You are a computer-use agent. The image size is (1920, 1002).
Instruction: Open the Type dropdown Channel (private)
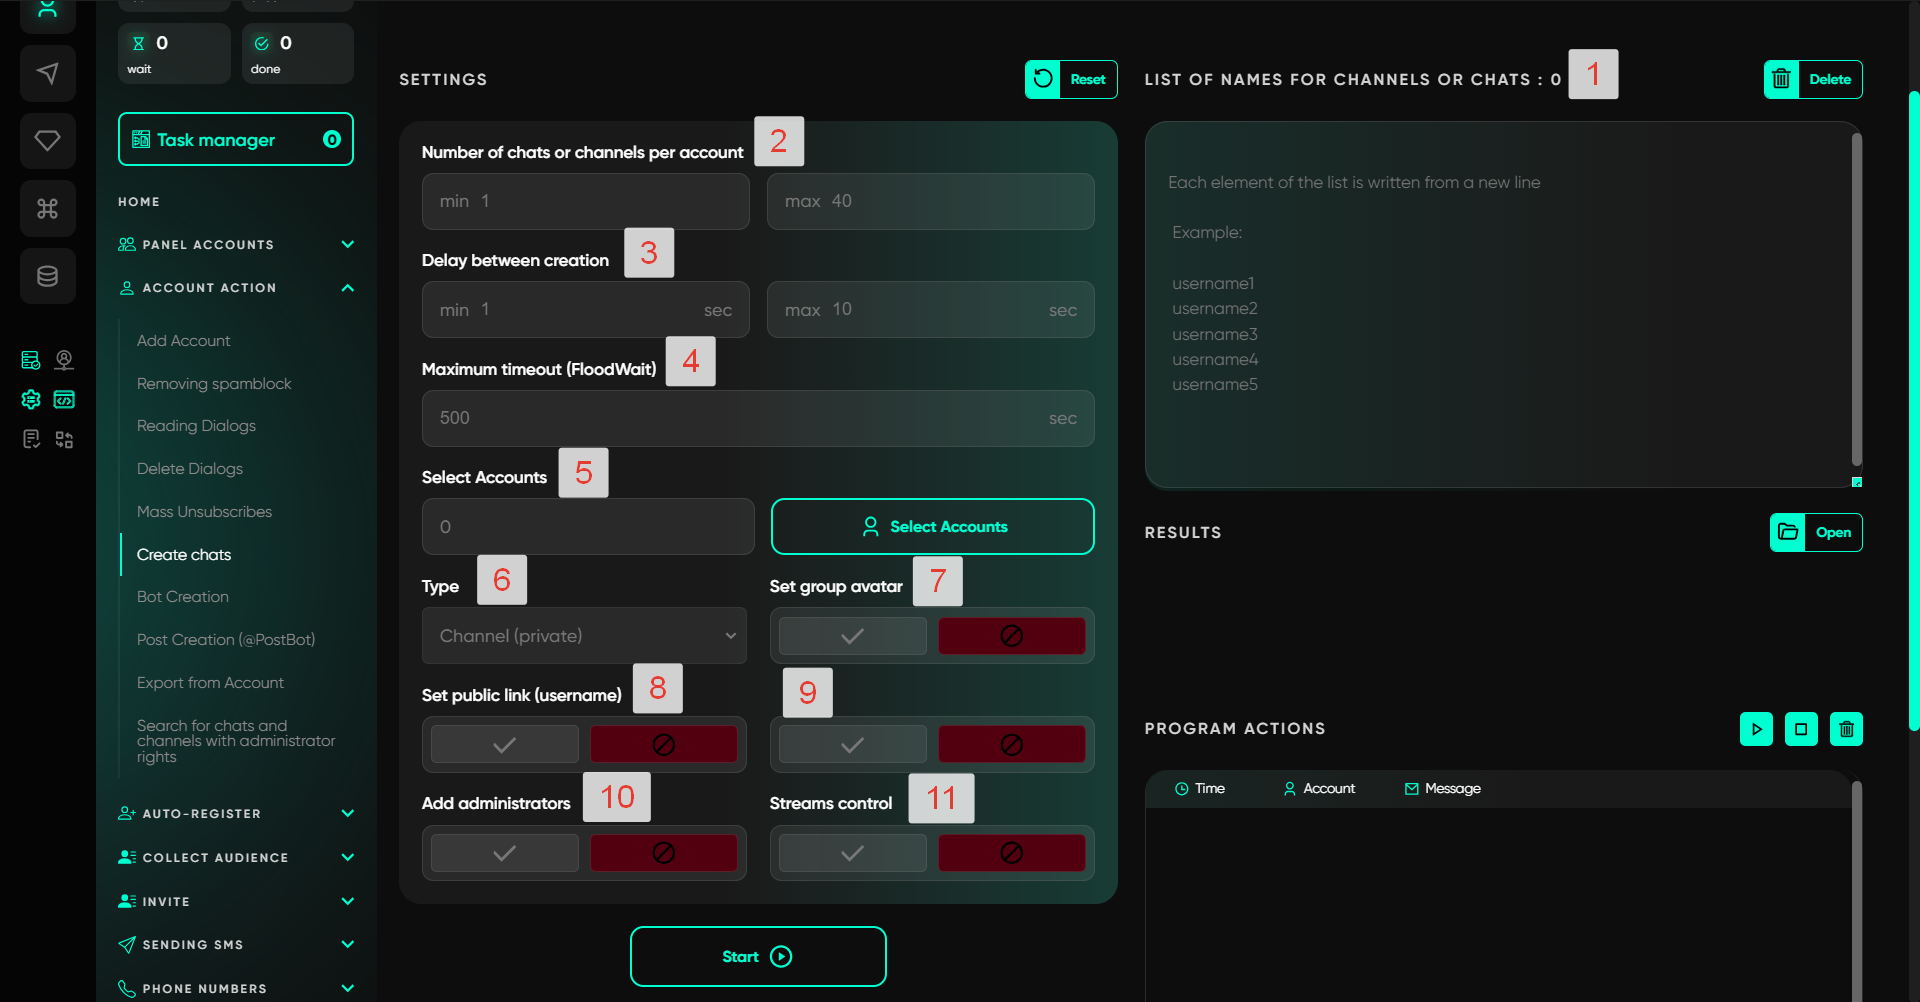(x=584, y=636)
